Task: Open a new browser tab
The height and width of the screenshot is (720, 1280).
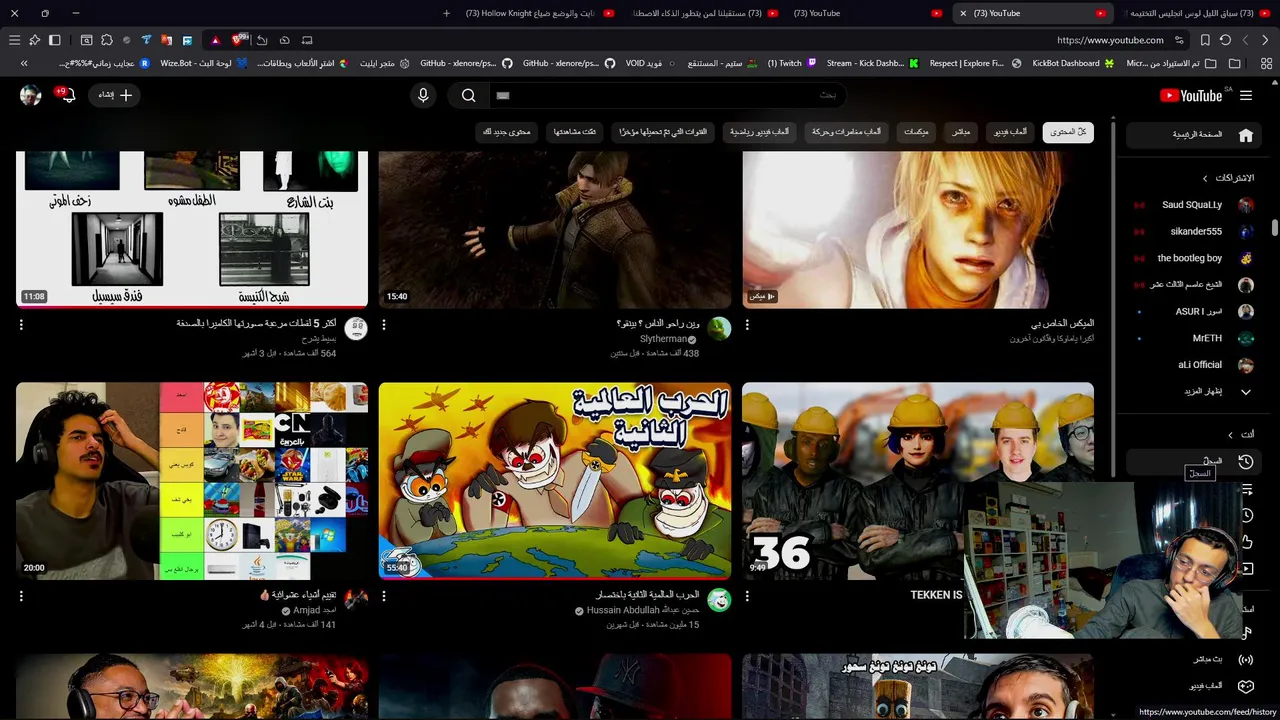Action: click(446, 13)
